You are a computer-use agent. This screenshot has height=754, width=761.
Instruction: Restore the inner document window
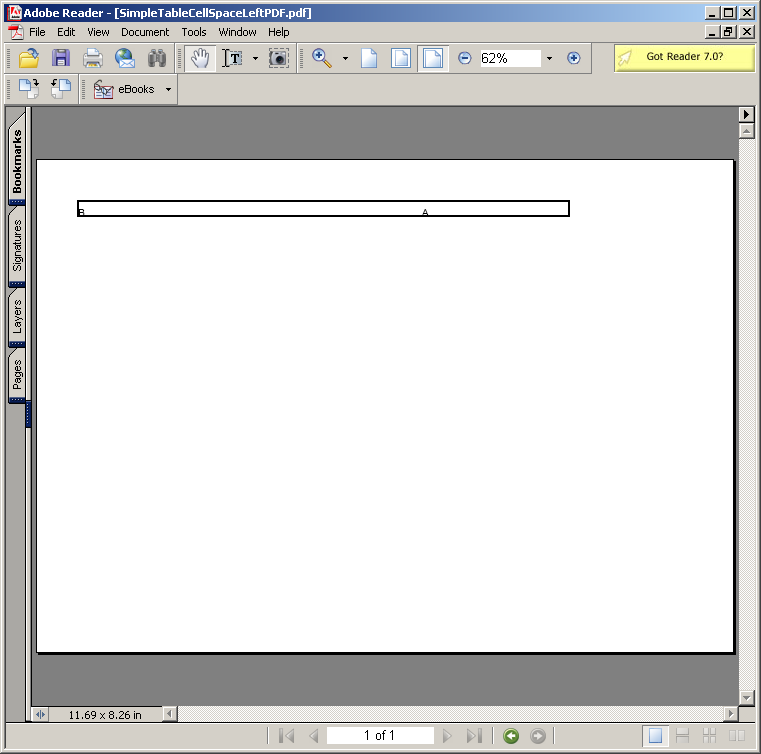728,32
